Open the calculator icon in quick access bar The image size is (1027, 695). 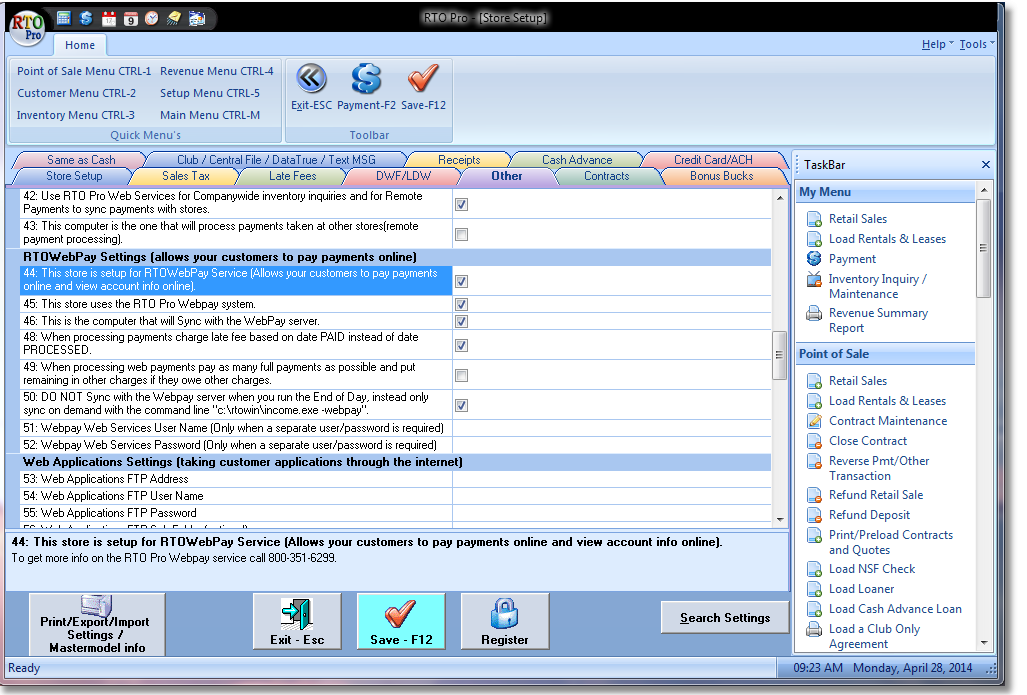(64, 18)
